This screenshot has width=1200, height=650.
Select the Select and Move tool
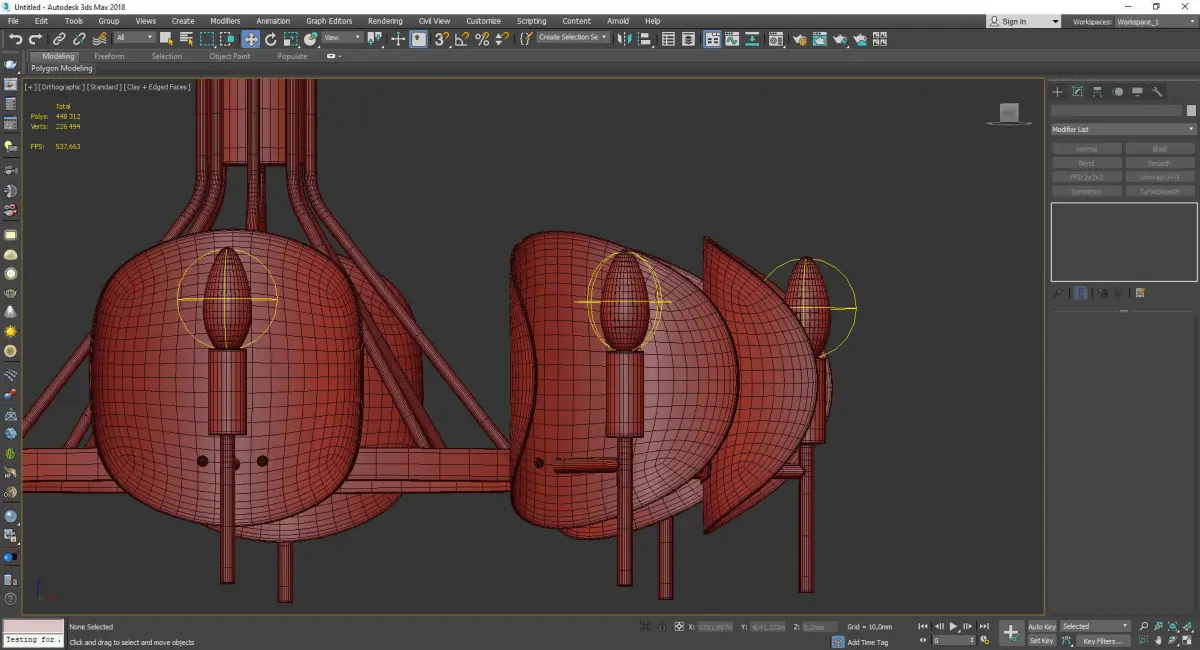[250, 39]
